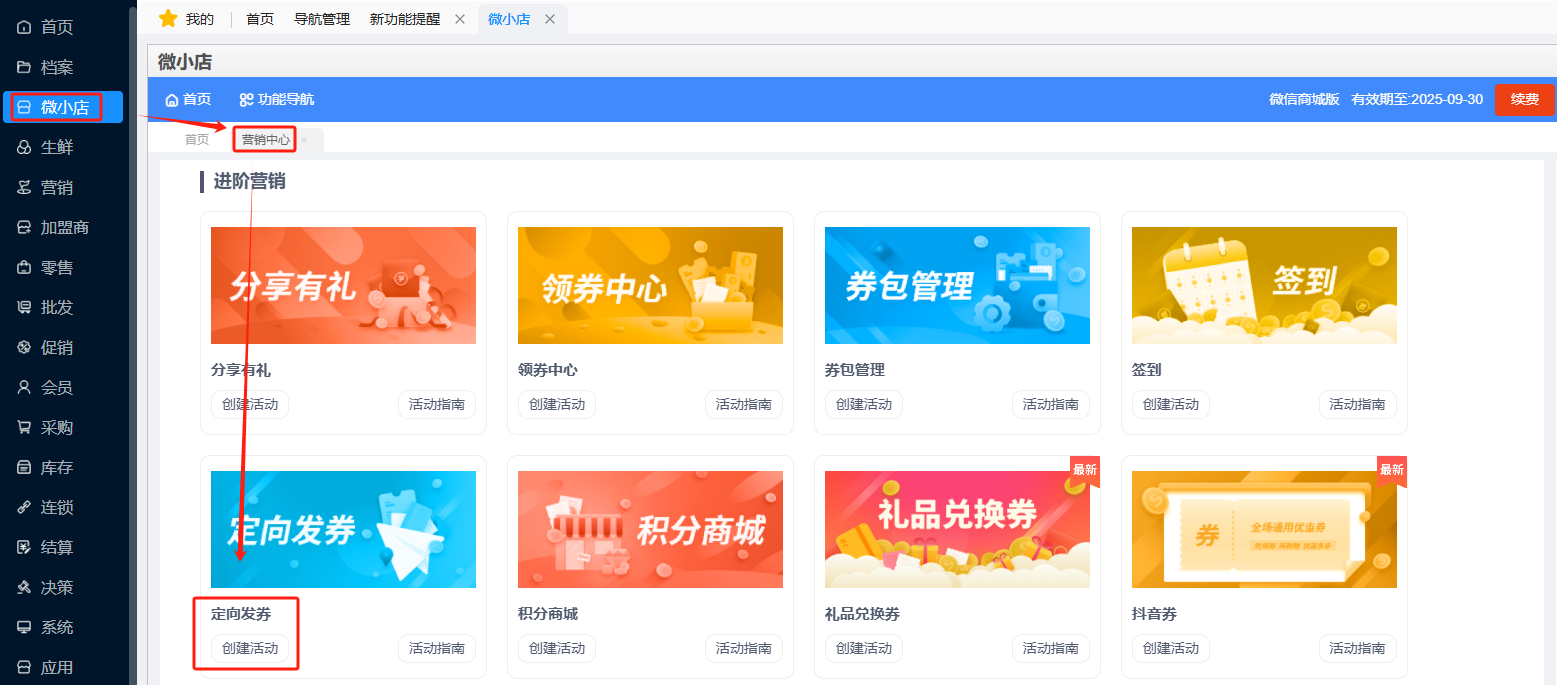Open 活动指南 for 积分商城
1557x685 pixels.
click(744, 648)
